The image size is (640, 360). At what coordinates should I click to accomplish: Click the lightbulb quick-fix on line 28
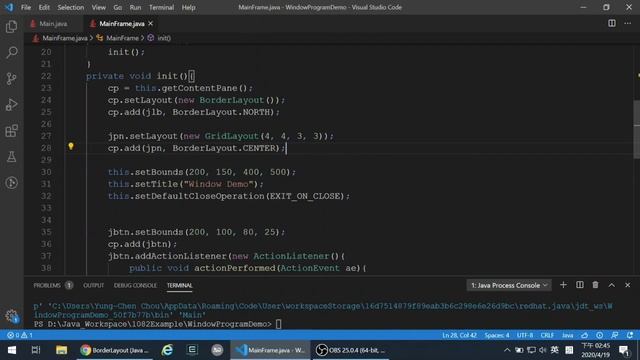pyautogui.click(x=71, y=146)
